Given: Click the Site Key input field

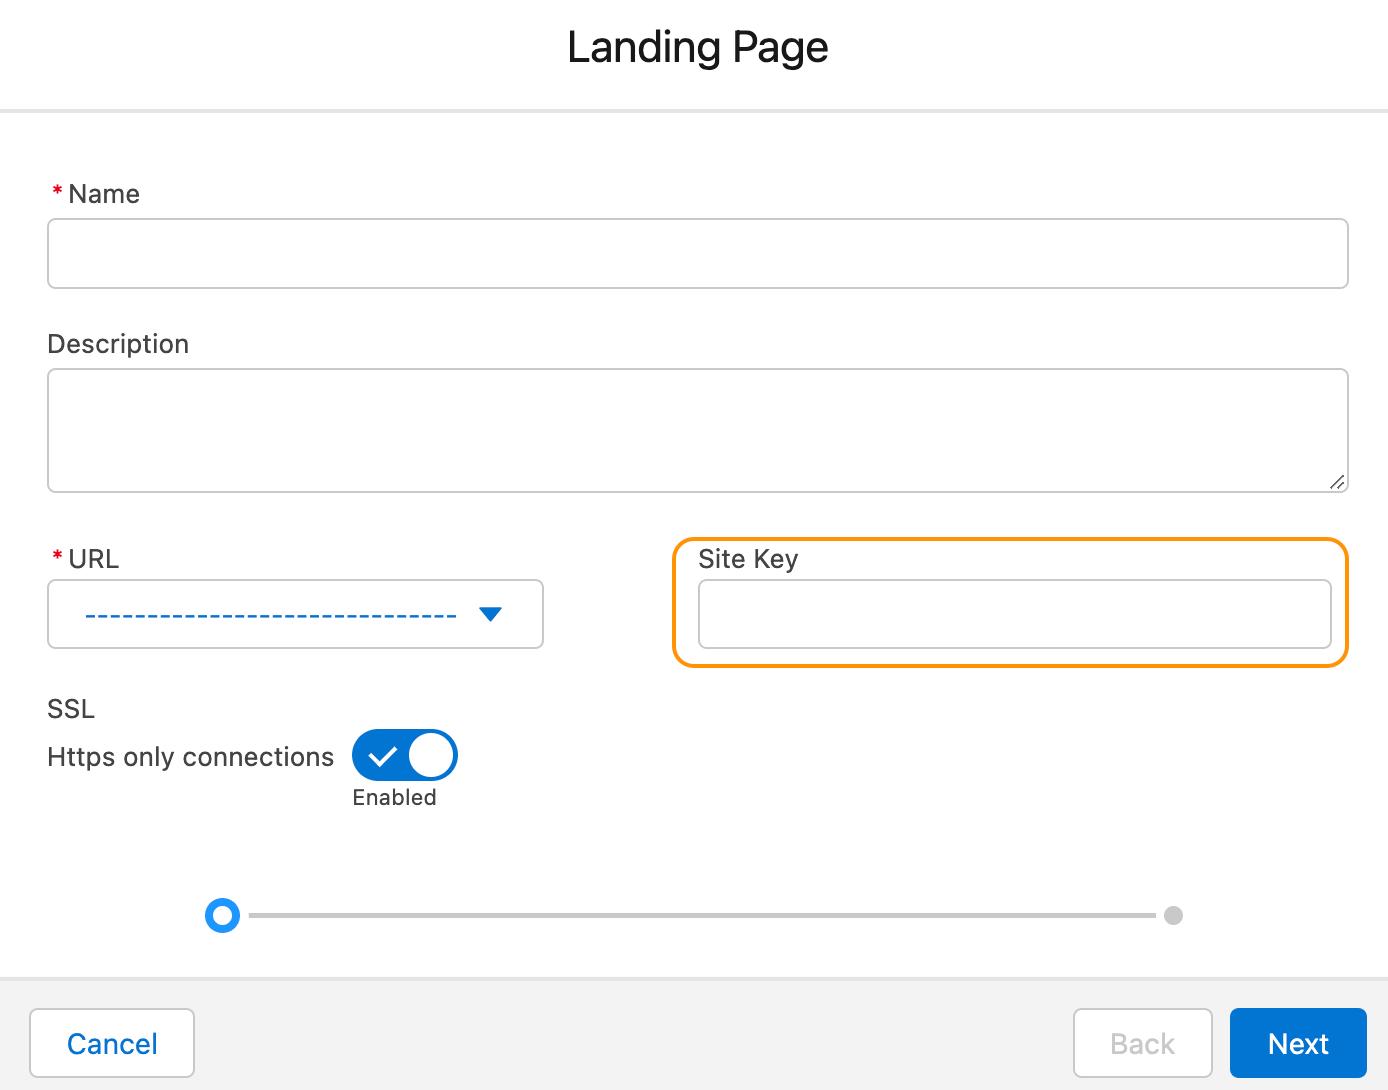Looking at the screenshot, I should (1014, 614).
